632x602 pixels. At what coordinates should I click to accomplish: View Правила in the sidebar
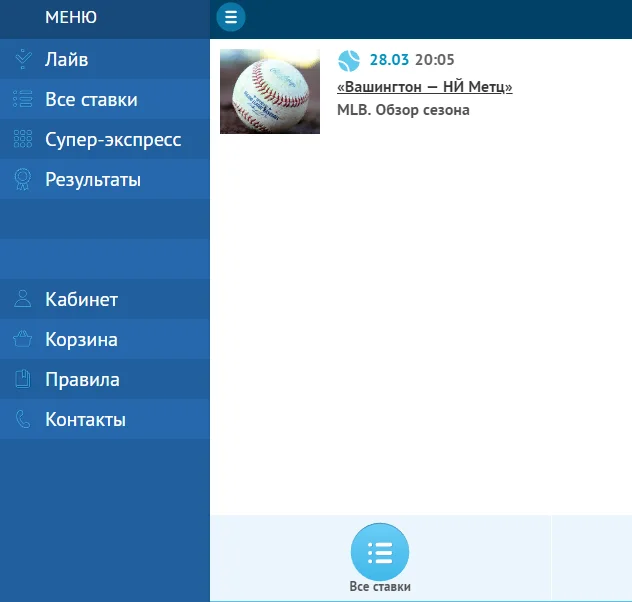[x=105, y=379]
